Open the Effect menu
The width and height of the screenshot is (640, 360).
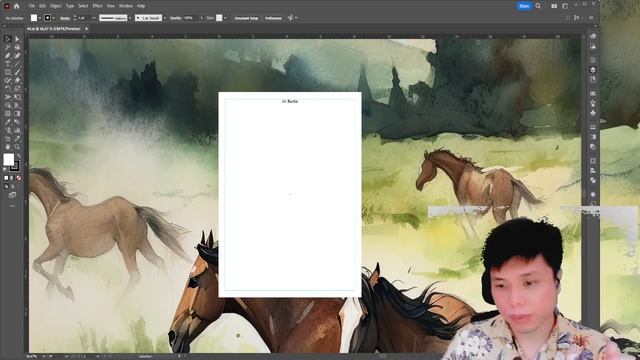click(x=97, y=6)
